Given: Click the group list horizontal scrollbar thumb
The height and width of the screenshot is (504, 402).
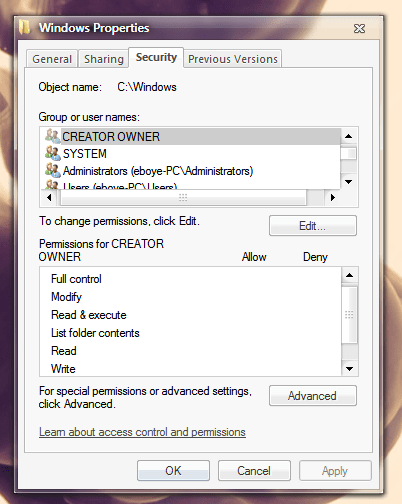Looking at the screenshot, I should tap(183, 198).
